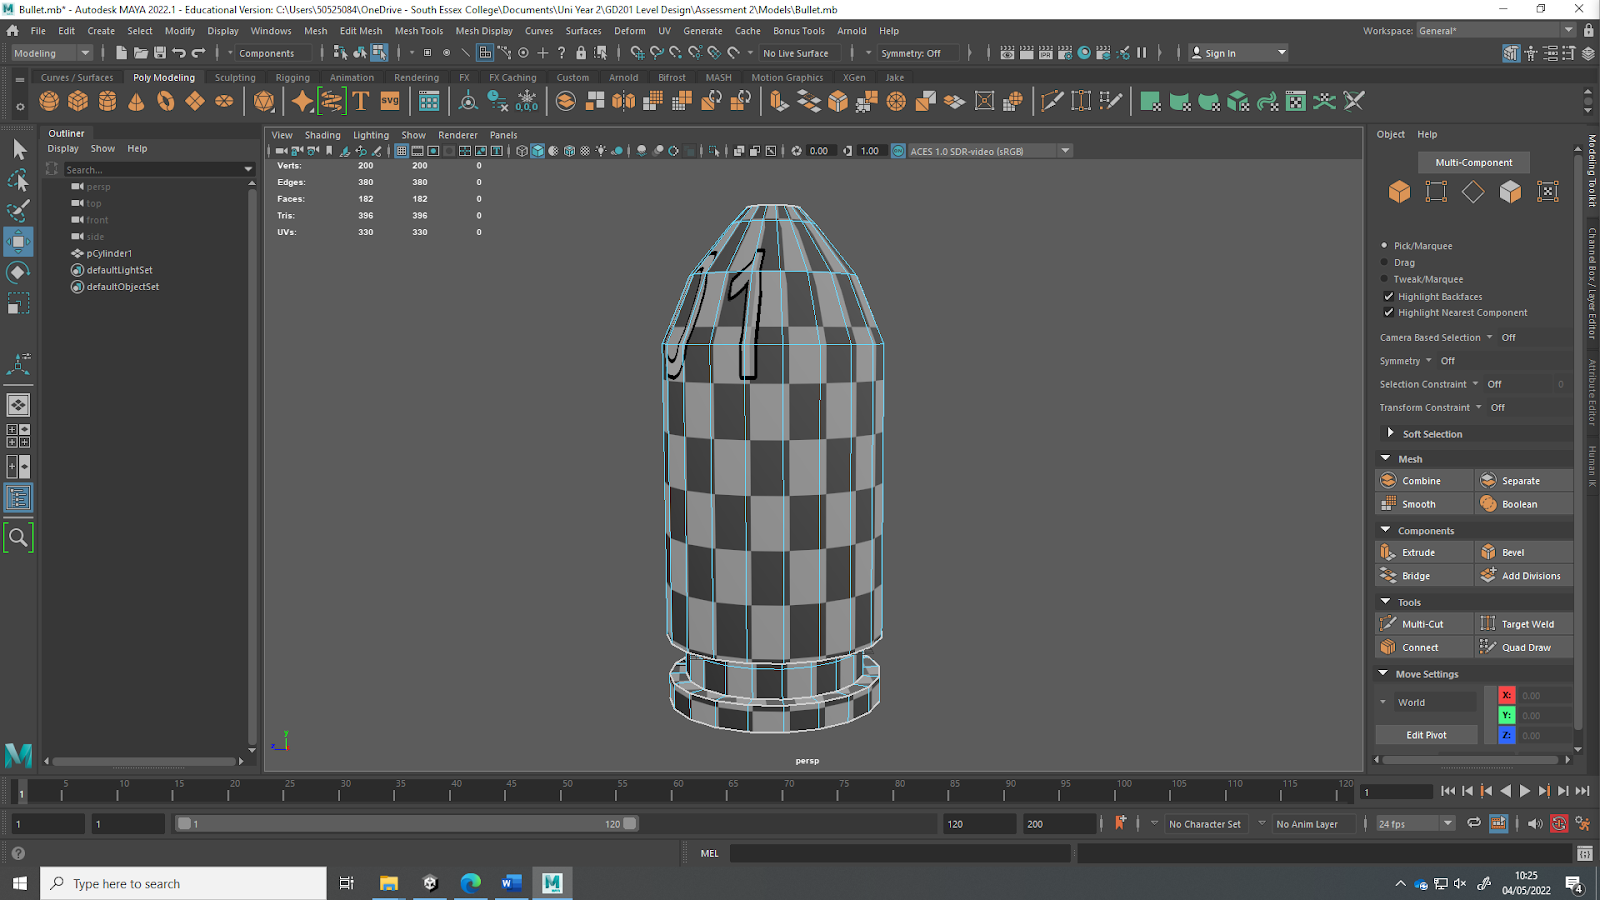Open the Mesh Tools menu
Viewport: 1600px width, 900px height.
(x=418, y=31)
